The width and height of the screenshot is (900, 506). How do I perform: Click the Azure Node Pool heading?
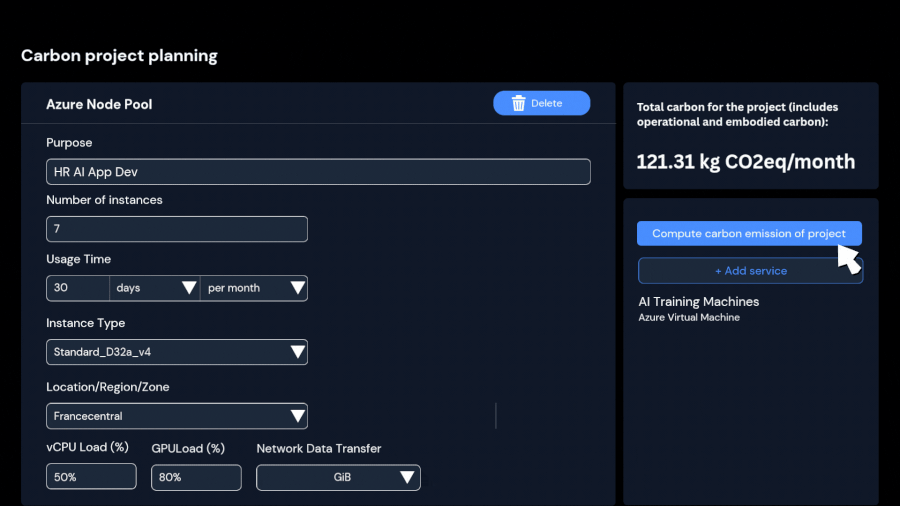click(99, 104)
